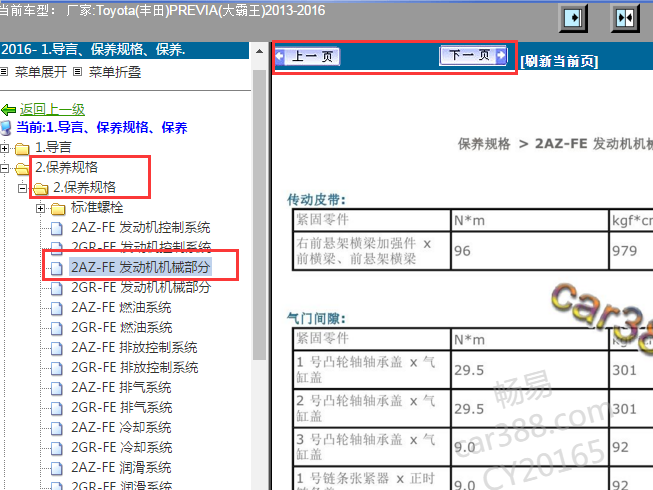Viewport: 653px width, 490px height.
Task: Click the 返回上一级 back link
Action: [52, 109]
